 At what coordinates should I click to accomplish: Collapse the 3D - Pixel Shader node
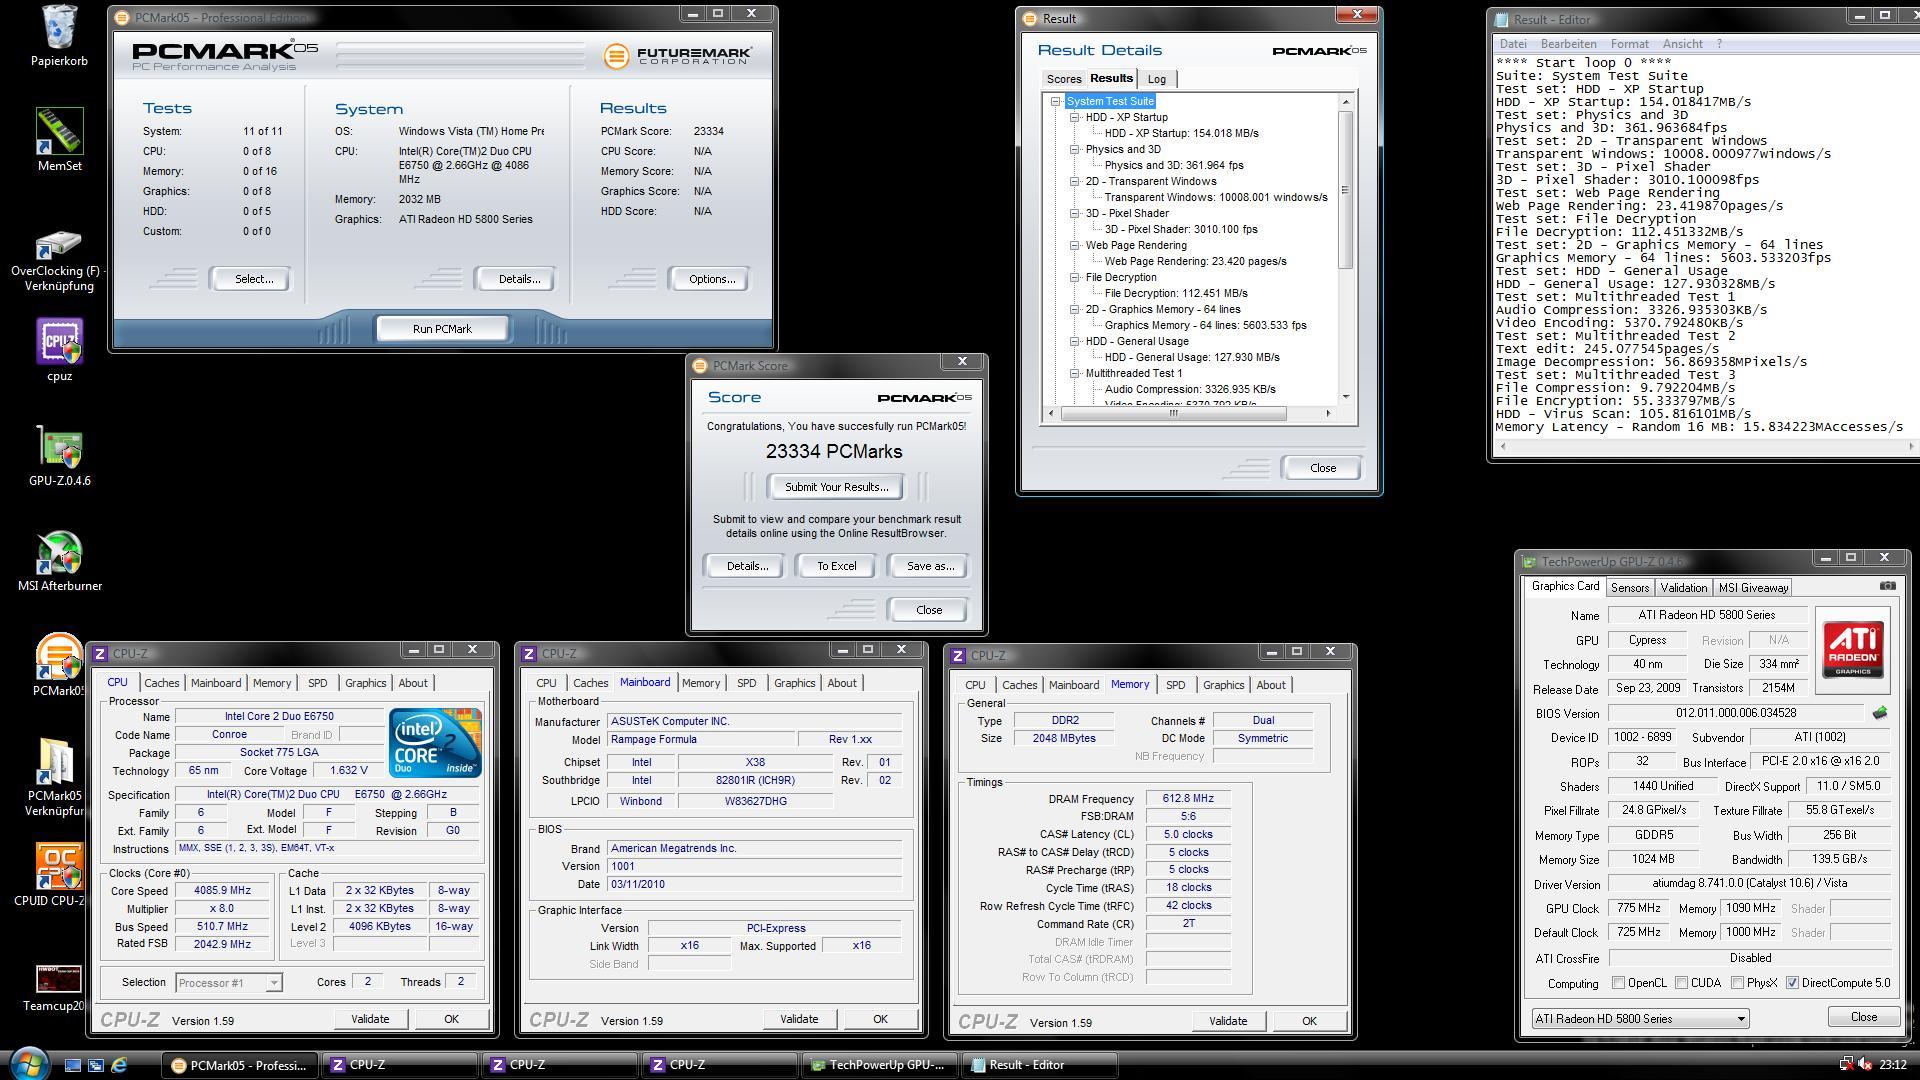click(1074, 213)
